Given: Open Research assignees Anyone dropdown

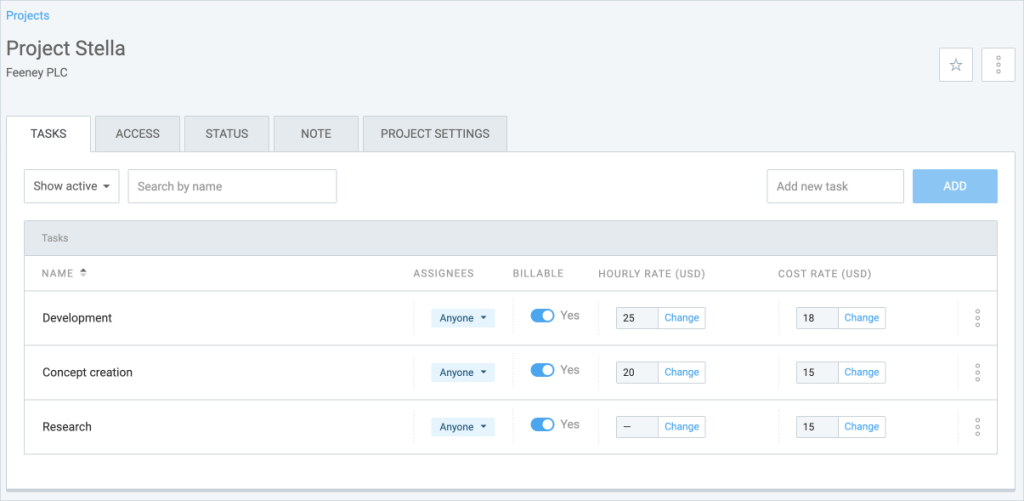Looking at the screenshot, I should pyautogui.click(x=463, y=427).
